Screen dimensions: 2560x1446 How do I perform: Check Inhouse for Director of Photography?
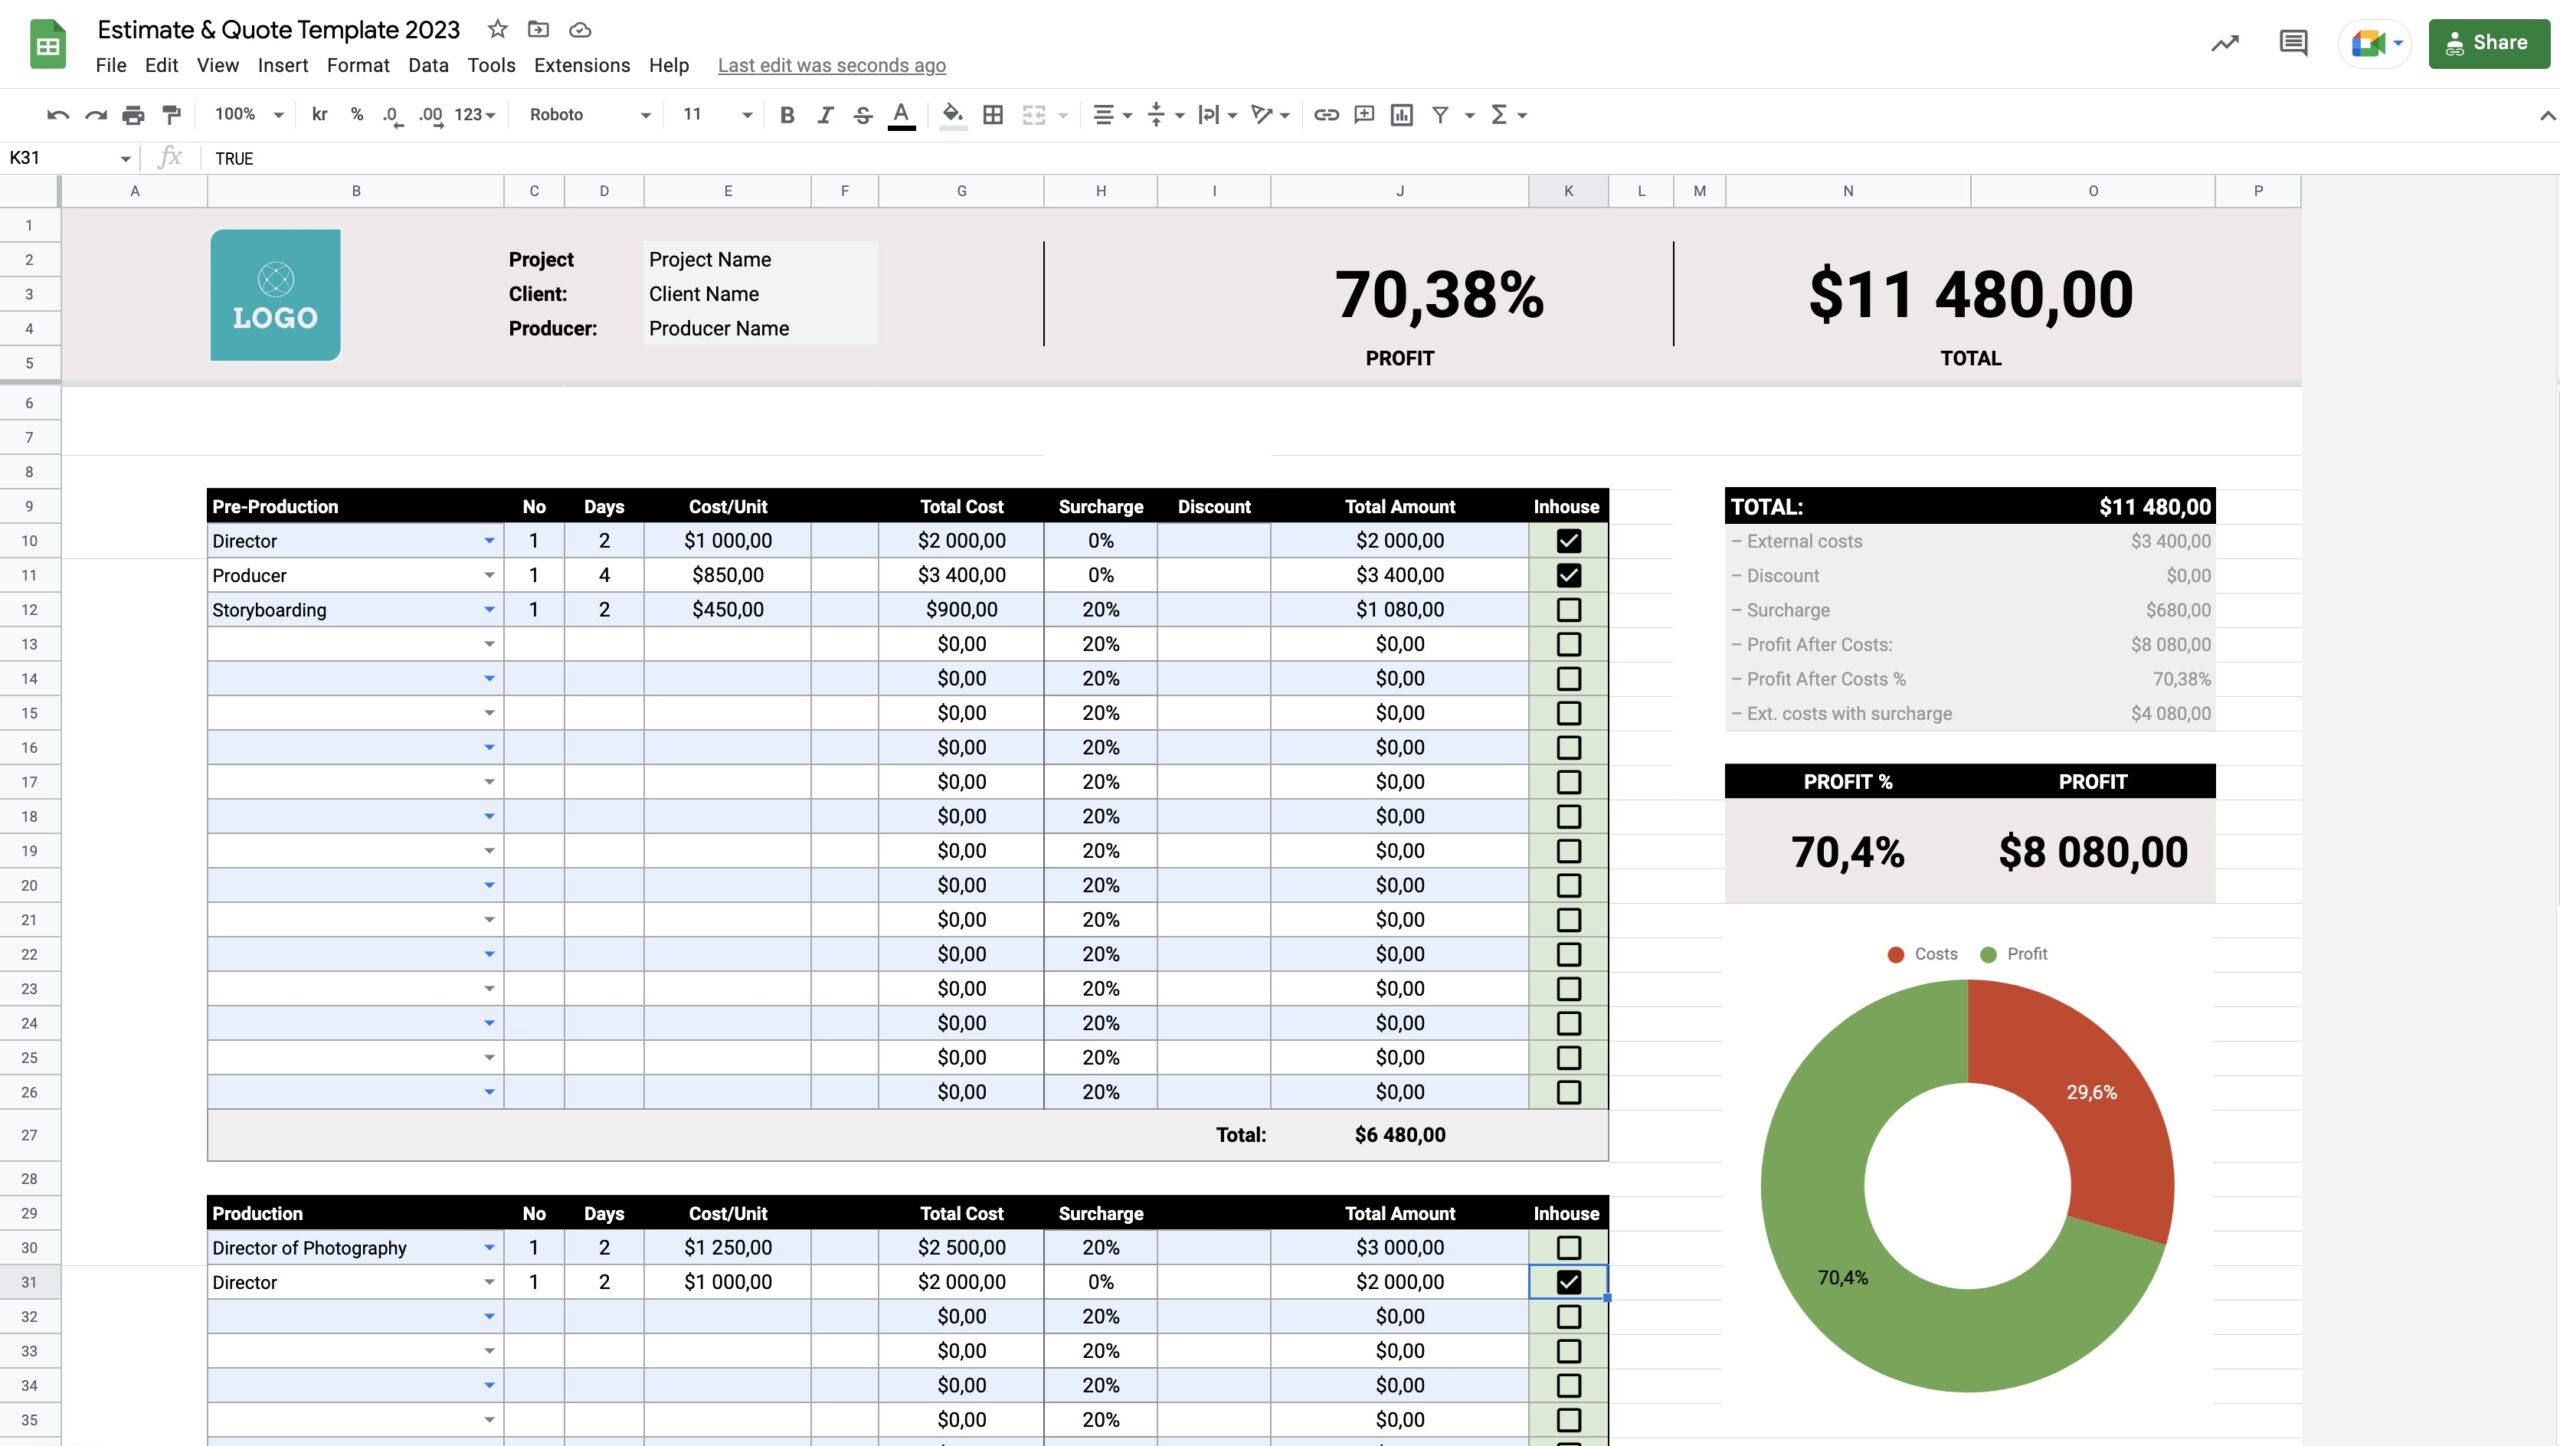(1568, 1248)
